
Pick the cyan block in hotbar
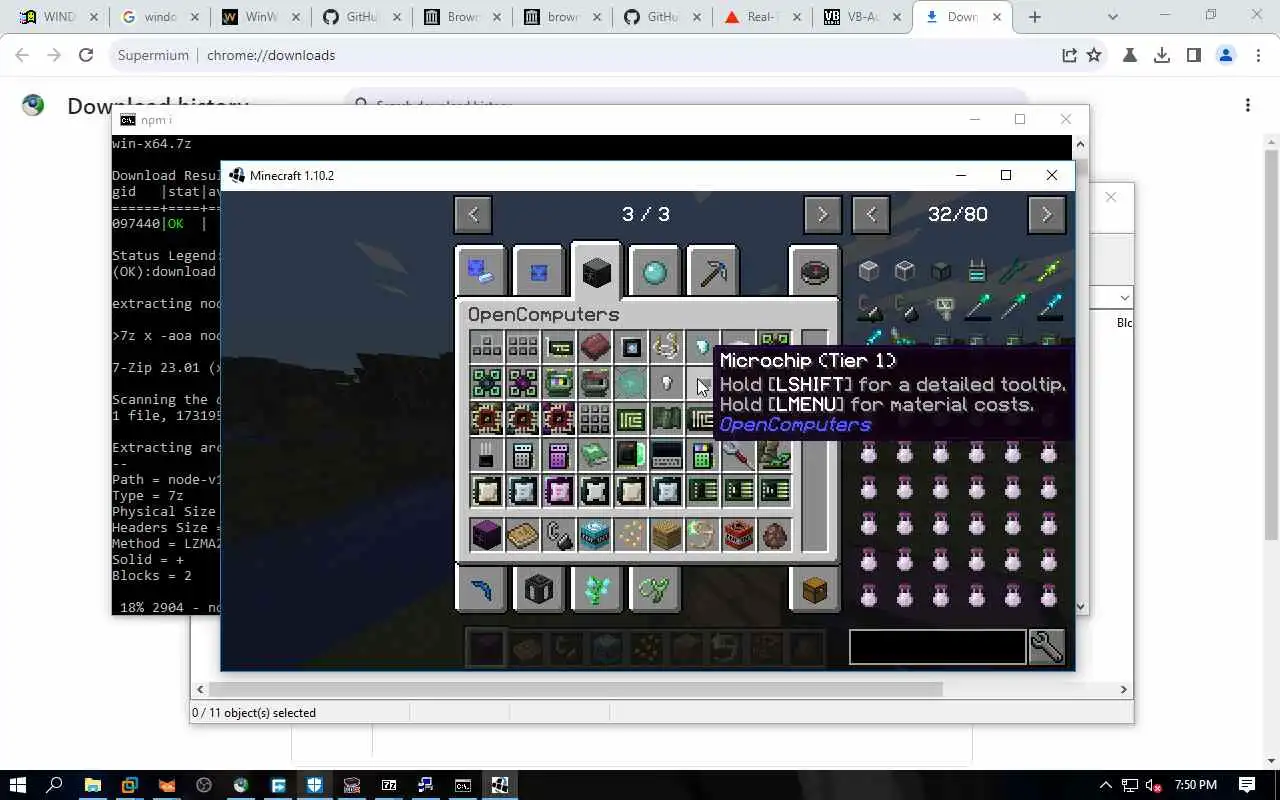click(x=595, y=535)
